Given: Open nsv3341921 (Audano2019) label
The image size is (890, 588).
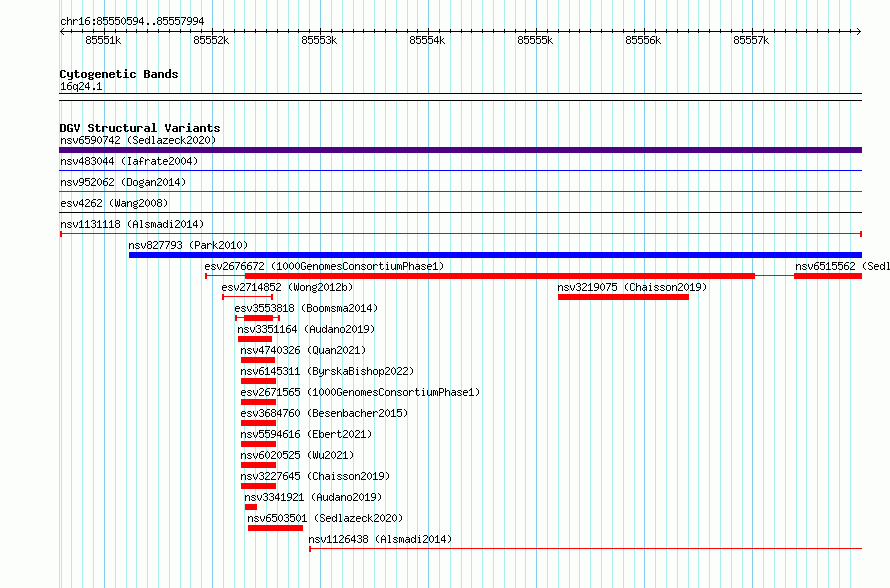Looking at the screenshot, I should [x=313, y=497].
